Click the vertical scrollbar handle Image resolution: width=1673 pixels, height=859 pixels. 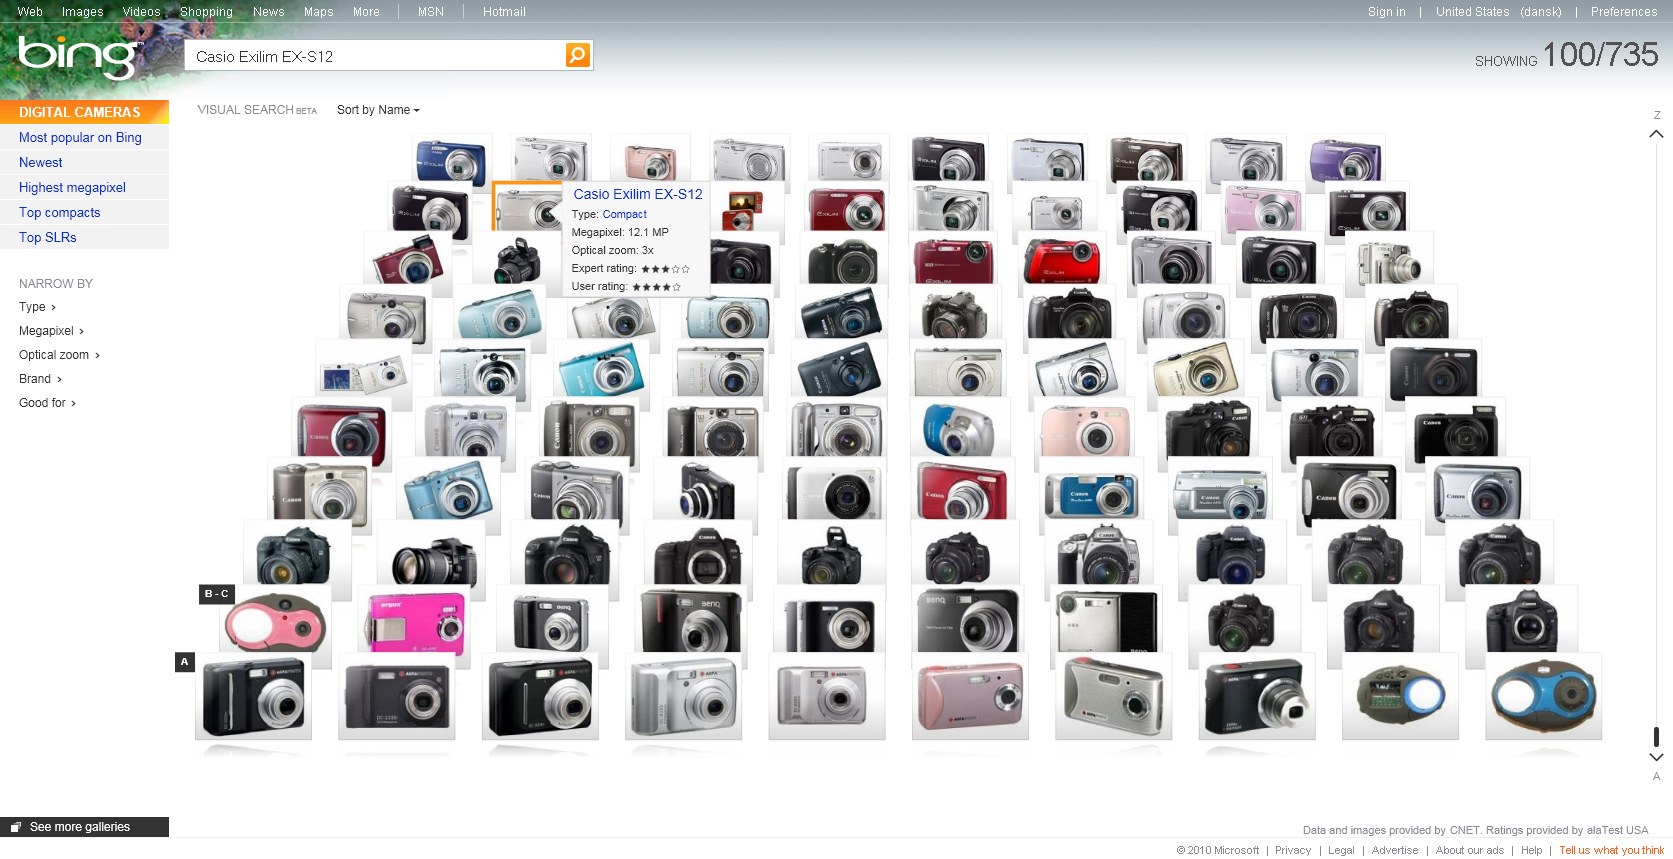pyautogui.click(x=1656, y=737)
